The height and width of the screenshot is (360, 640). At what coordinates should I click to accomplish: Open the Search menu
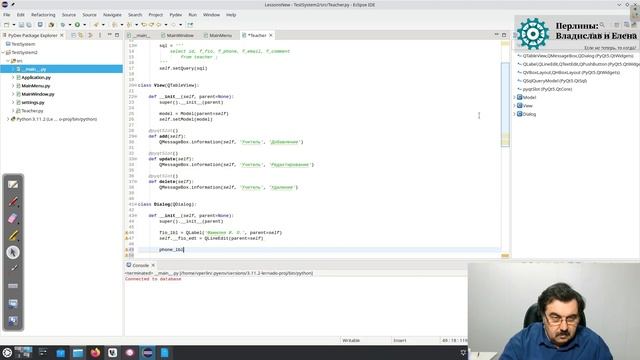coord(135,15)
